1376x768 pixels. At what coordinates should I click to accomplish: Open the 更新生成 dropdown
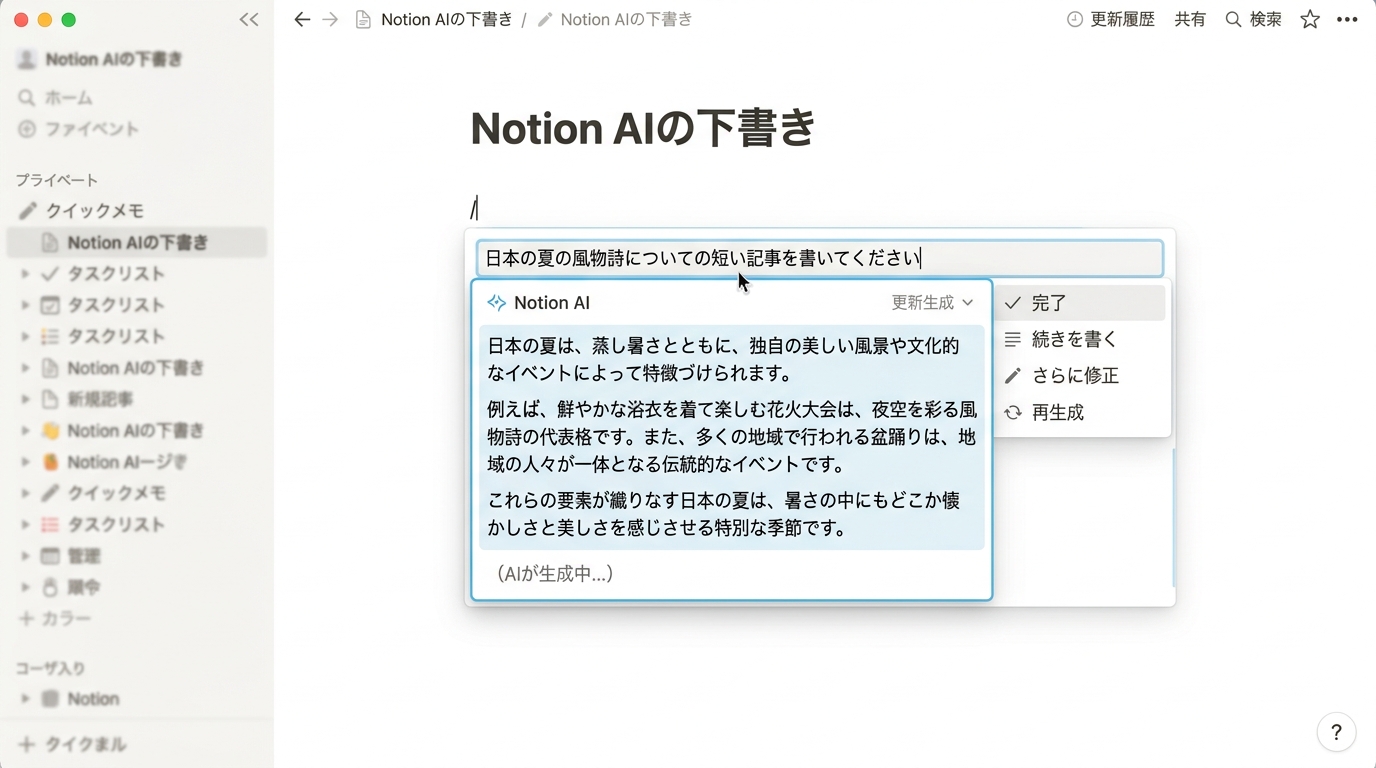pos(932,303)
